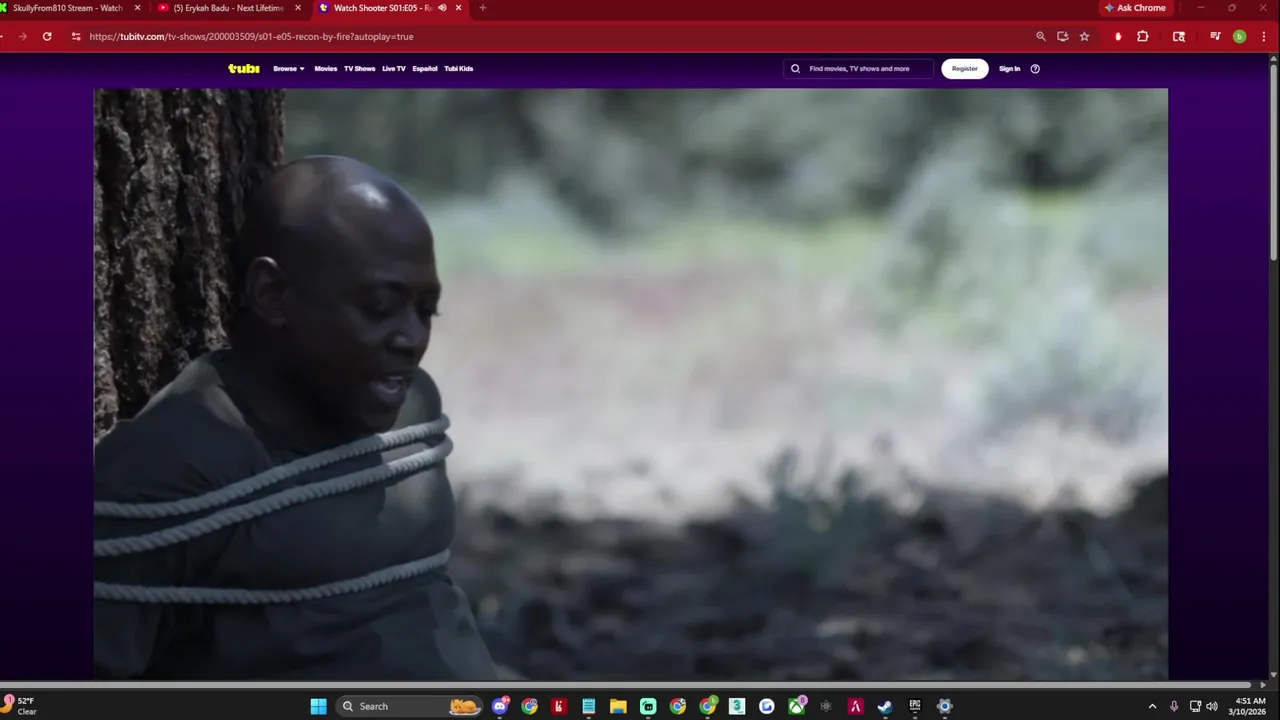The height and width of the screenshot is (720, 1280).
Task: Go to Live TV
Action: (x=394, y=69)
